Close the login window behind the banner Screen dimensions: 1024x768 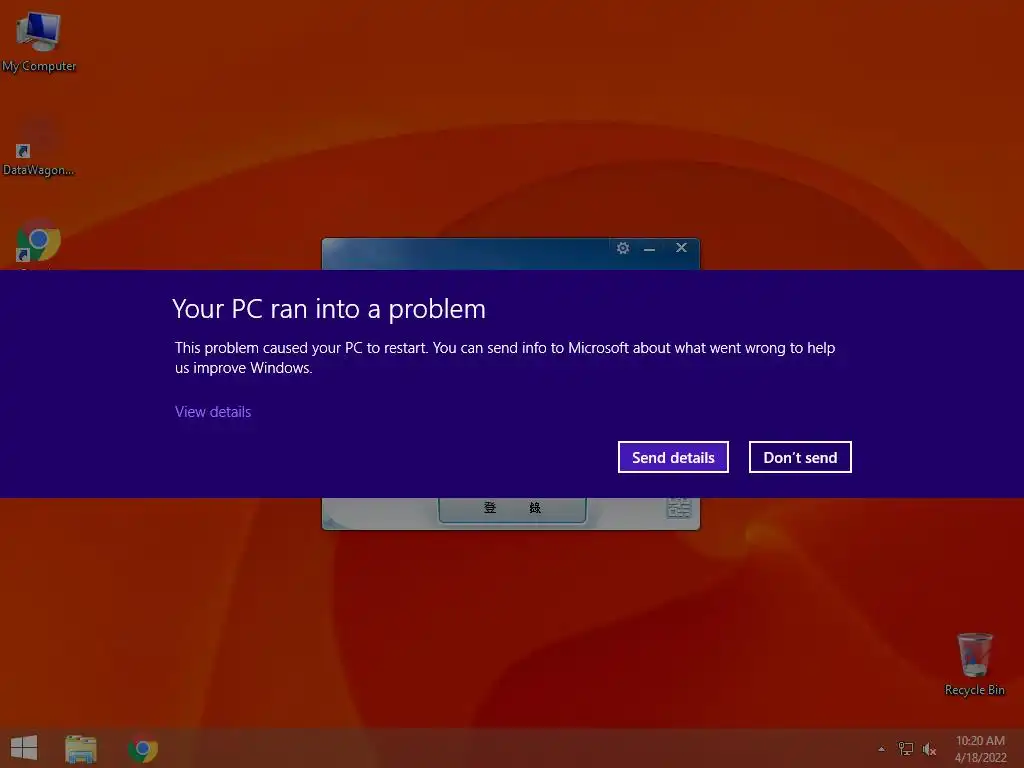(x=681, y=248)
